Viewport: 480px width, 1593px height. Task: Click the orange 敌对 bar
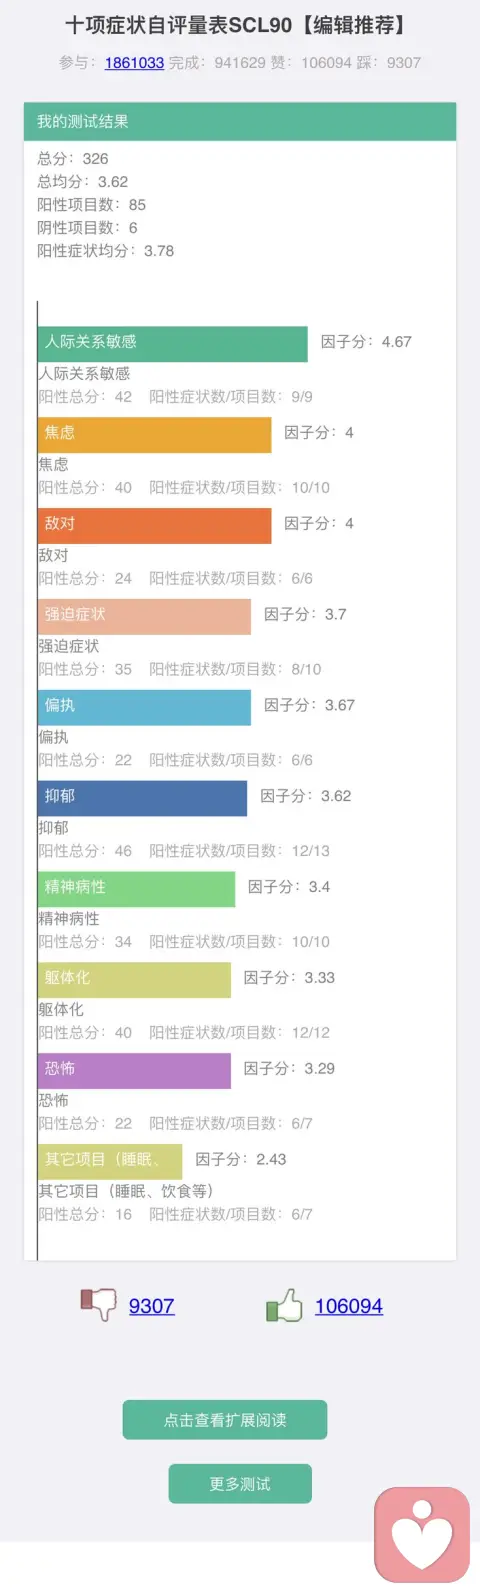point(155,525)
